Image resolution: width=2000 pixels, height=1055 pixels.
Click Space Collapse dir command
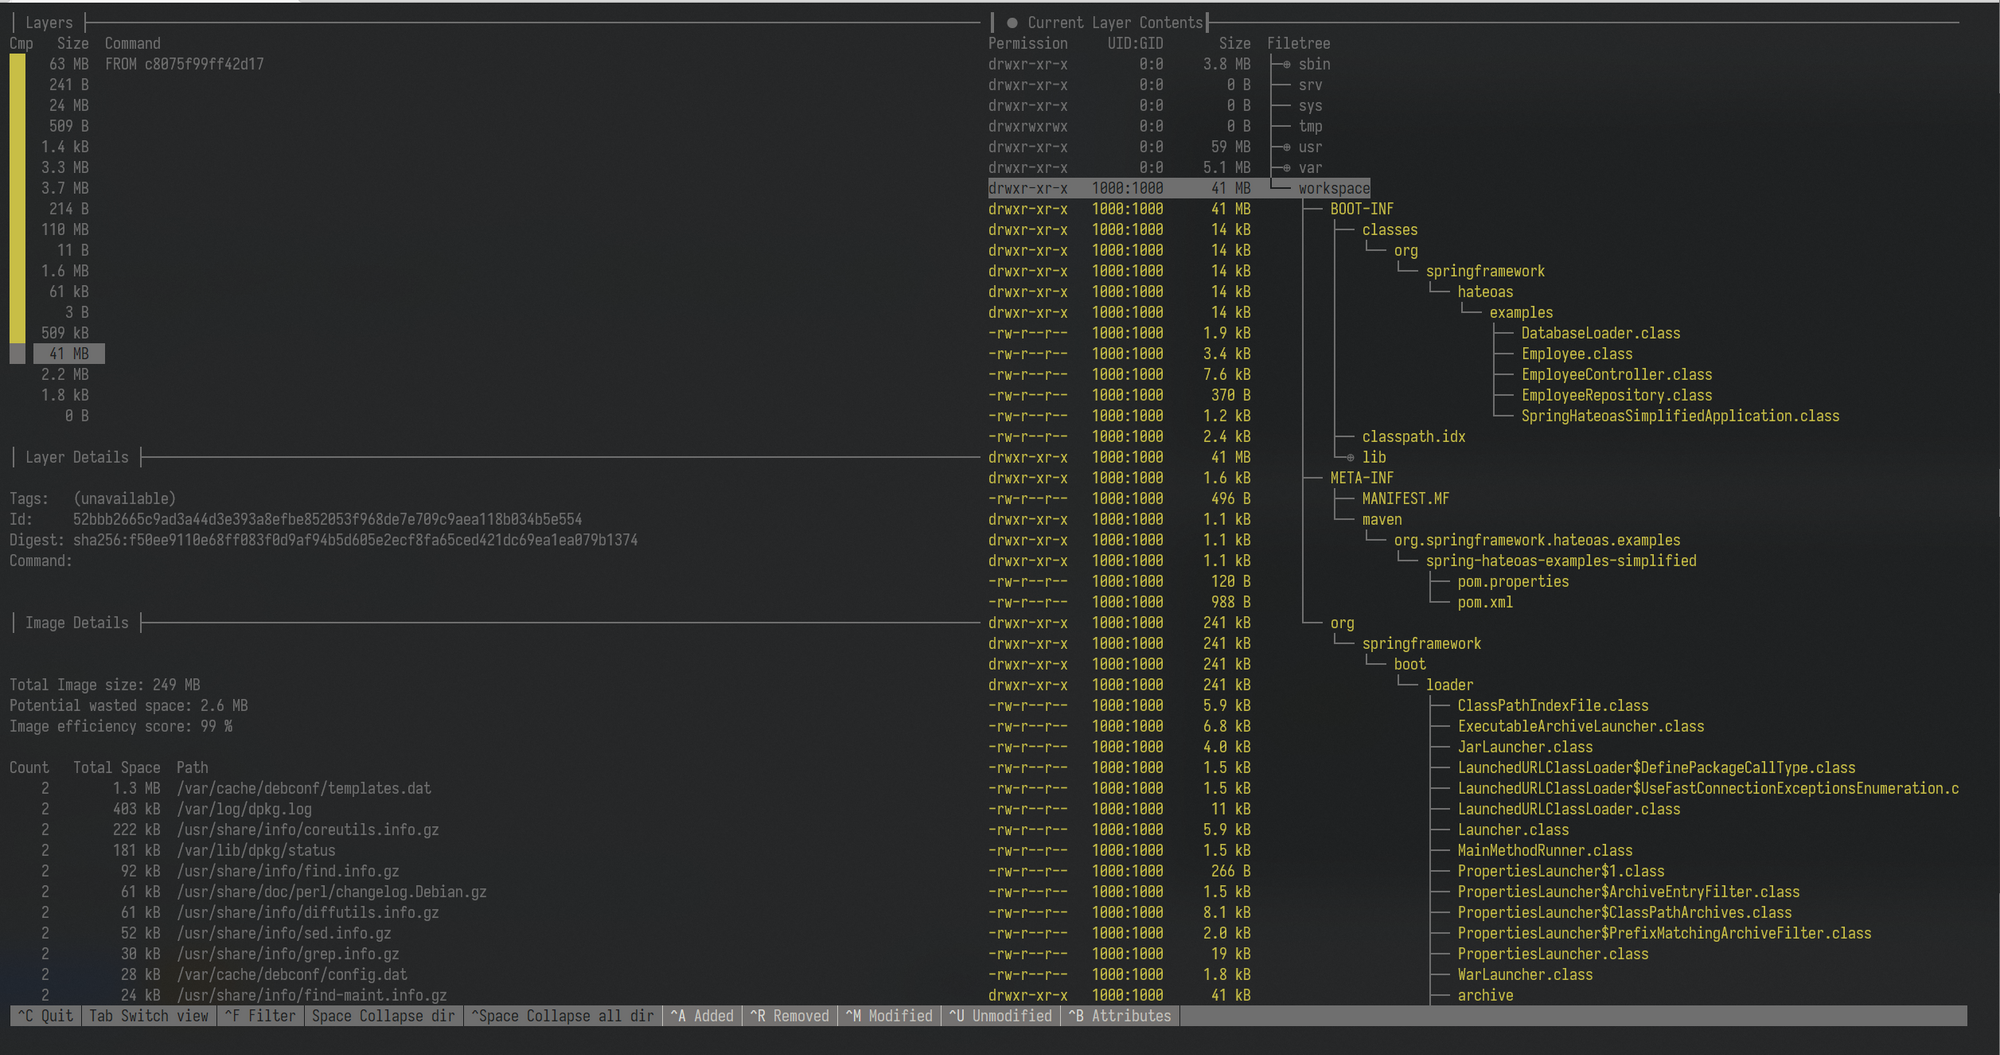pos(383,1016)
